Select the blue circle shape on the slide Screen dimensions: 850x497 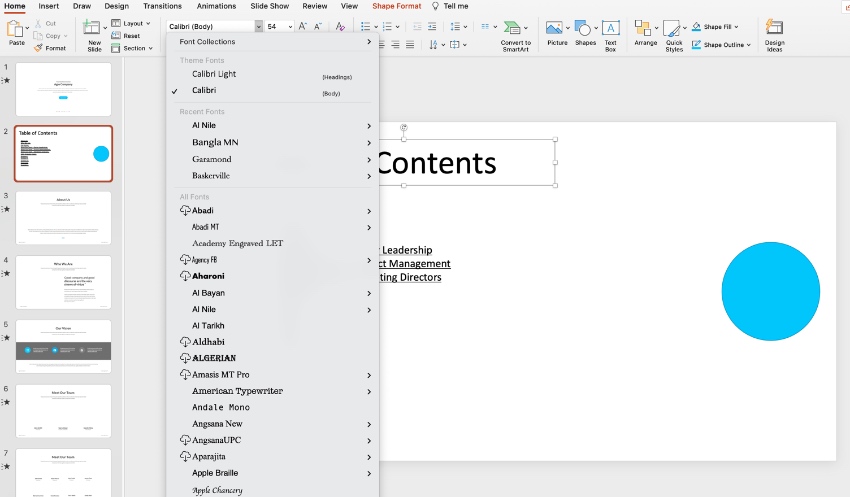point(770,292)
